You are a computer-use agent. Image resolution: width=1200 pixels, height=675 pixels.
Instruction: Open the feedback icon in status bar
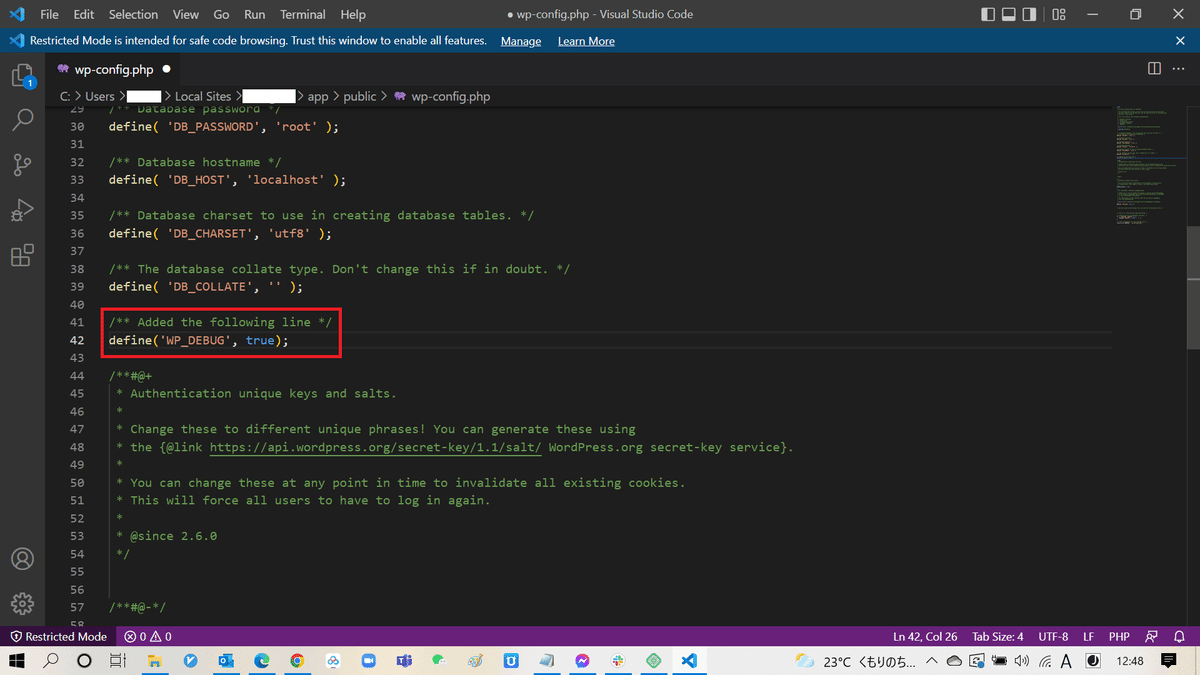click(1151, 636)
